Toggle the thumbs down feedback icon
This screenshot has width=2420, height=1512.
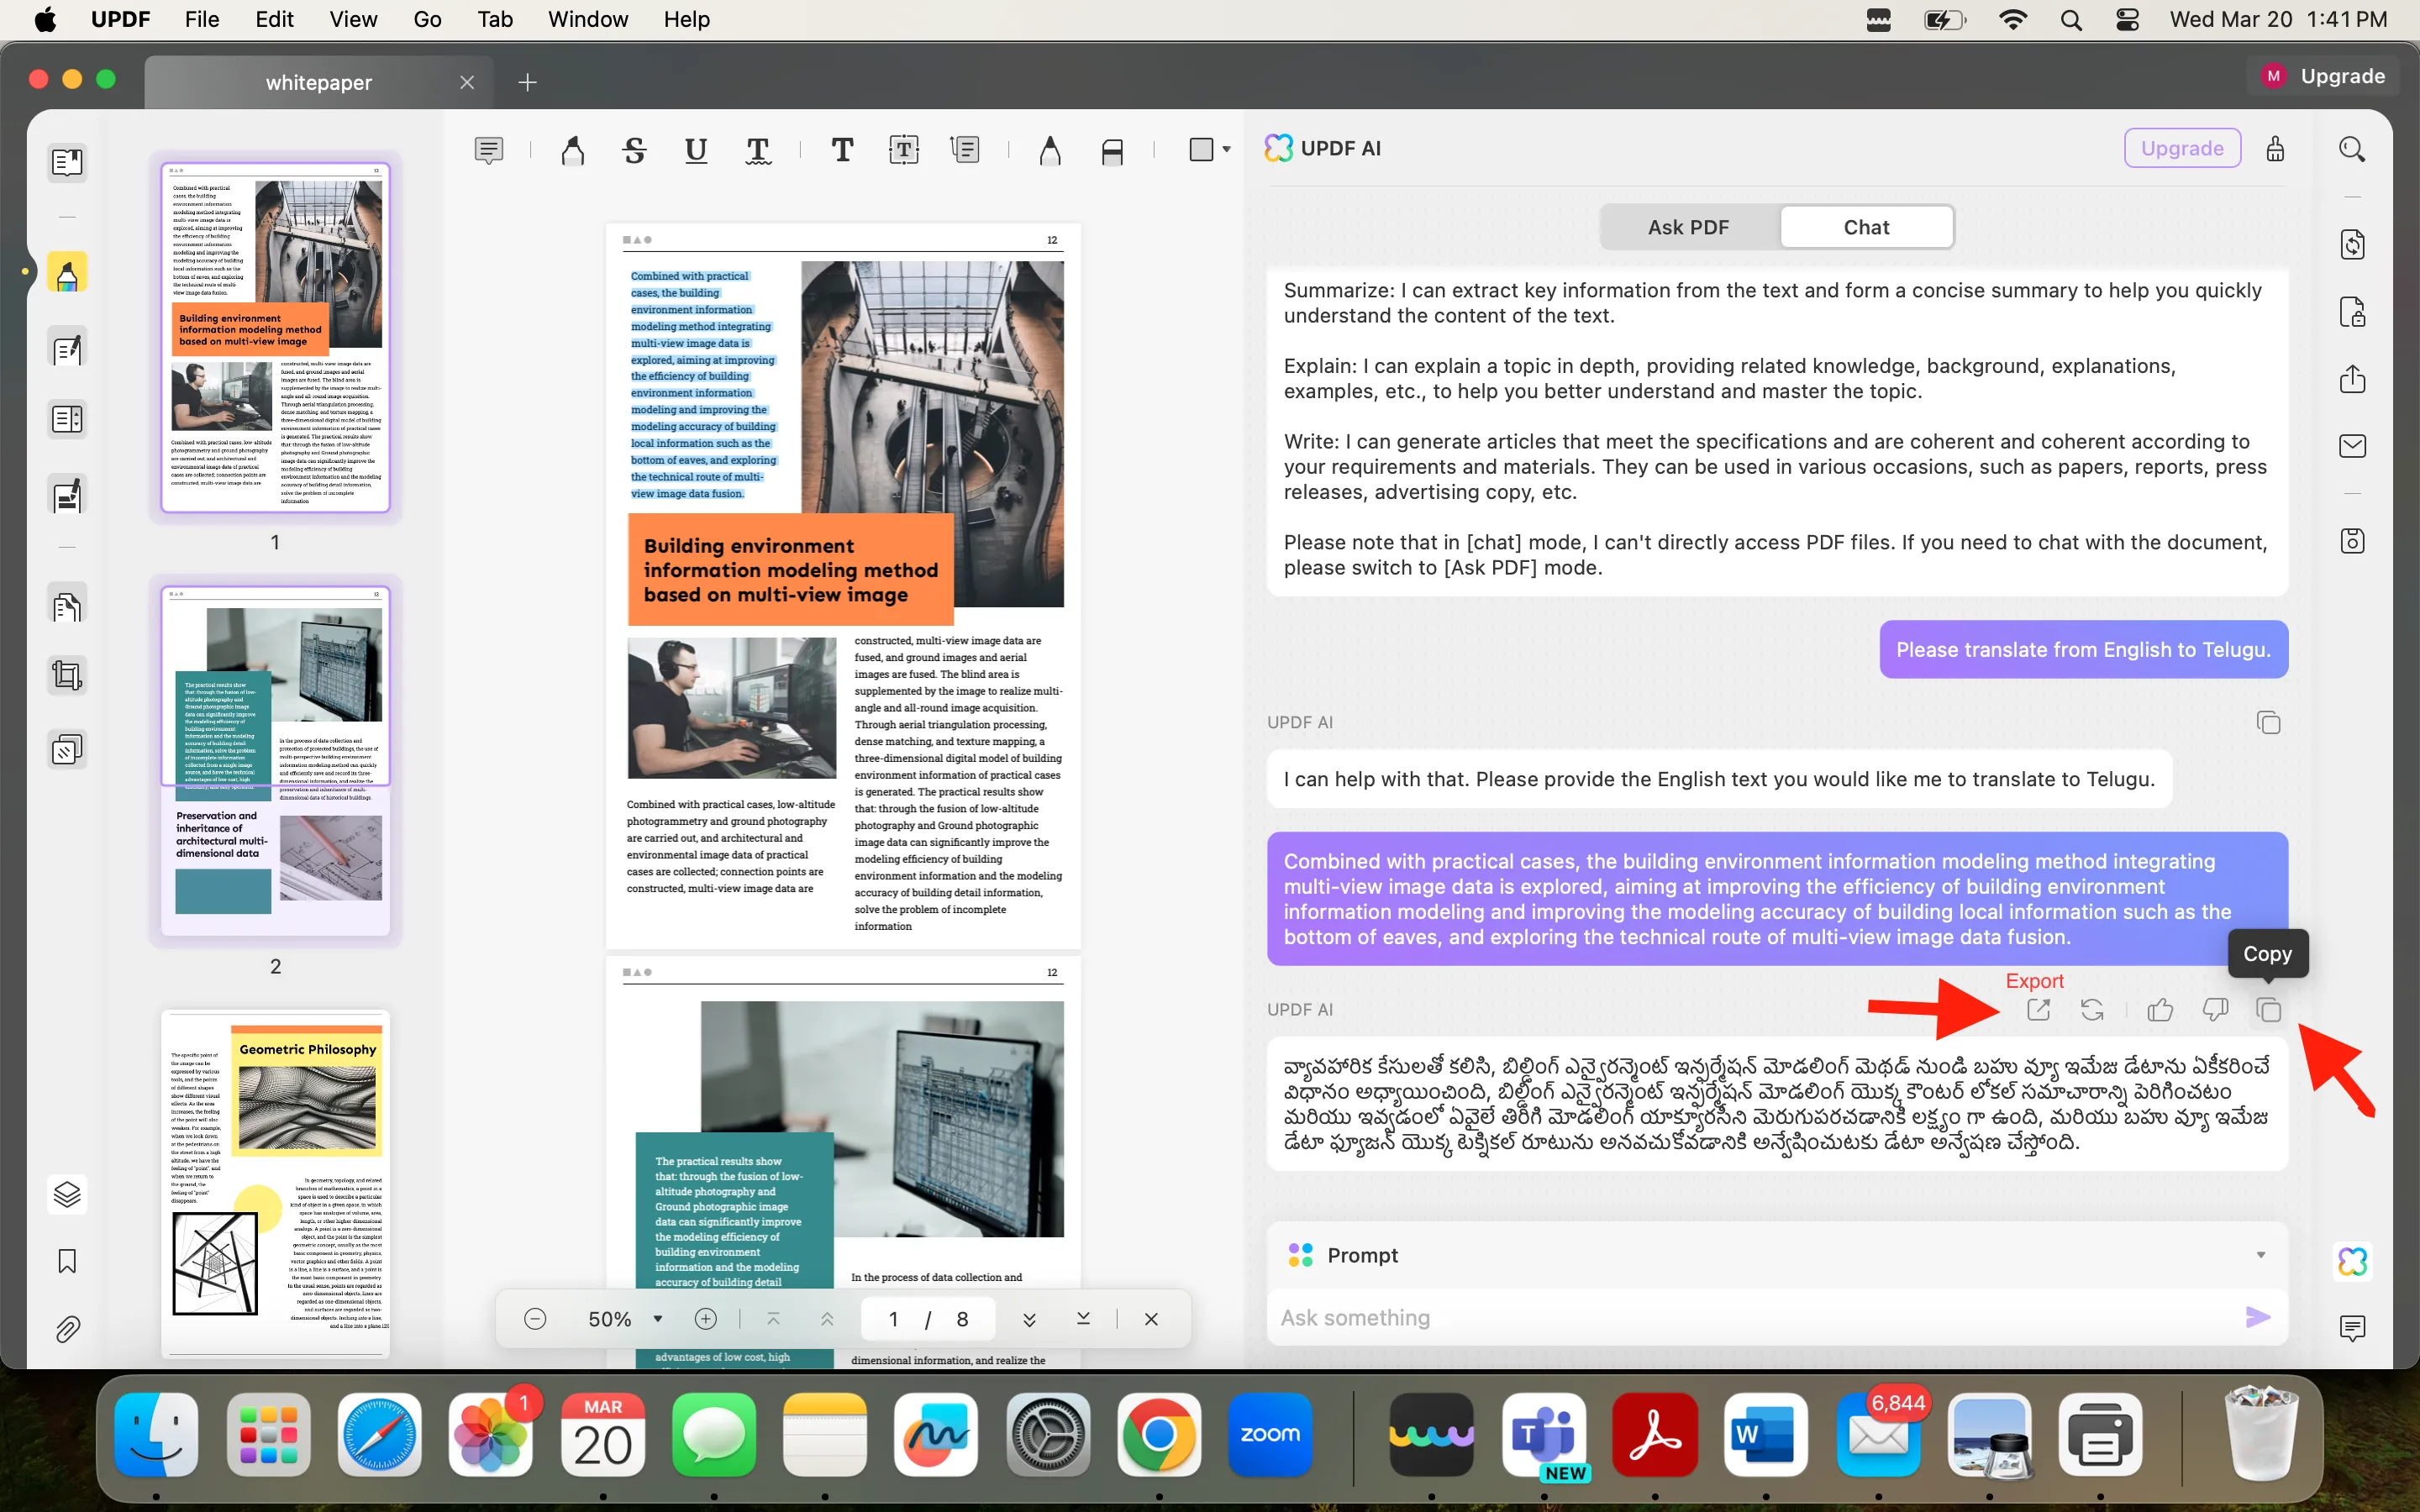(x=2214, y=1009)
